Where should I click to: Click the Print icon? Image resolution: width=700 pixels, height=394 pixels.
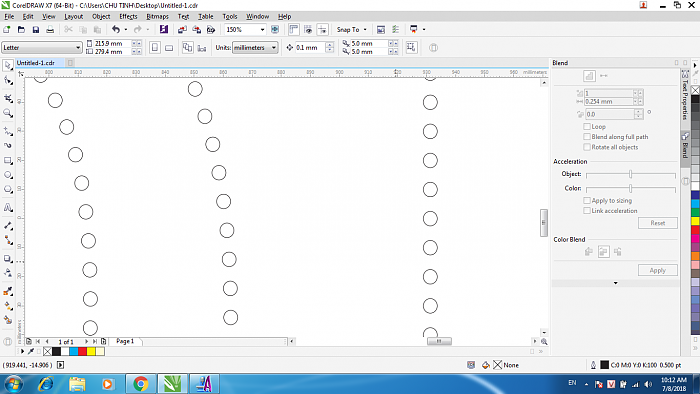point(50,29)
